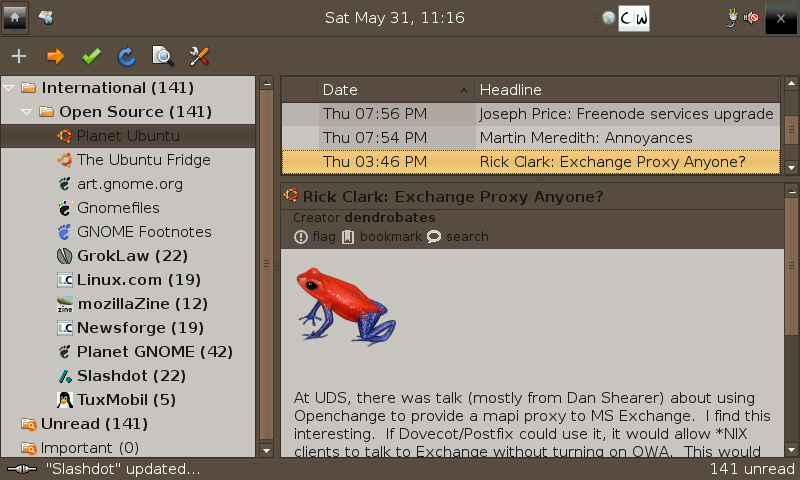Click the bookmark icon for the article

pyautogui.click(x=348, y=237)
